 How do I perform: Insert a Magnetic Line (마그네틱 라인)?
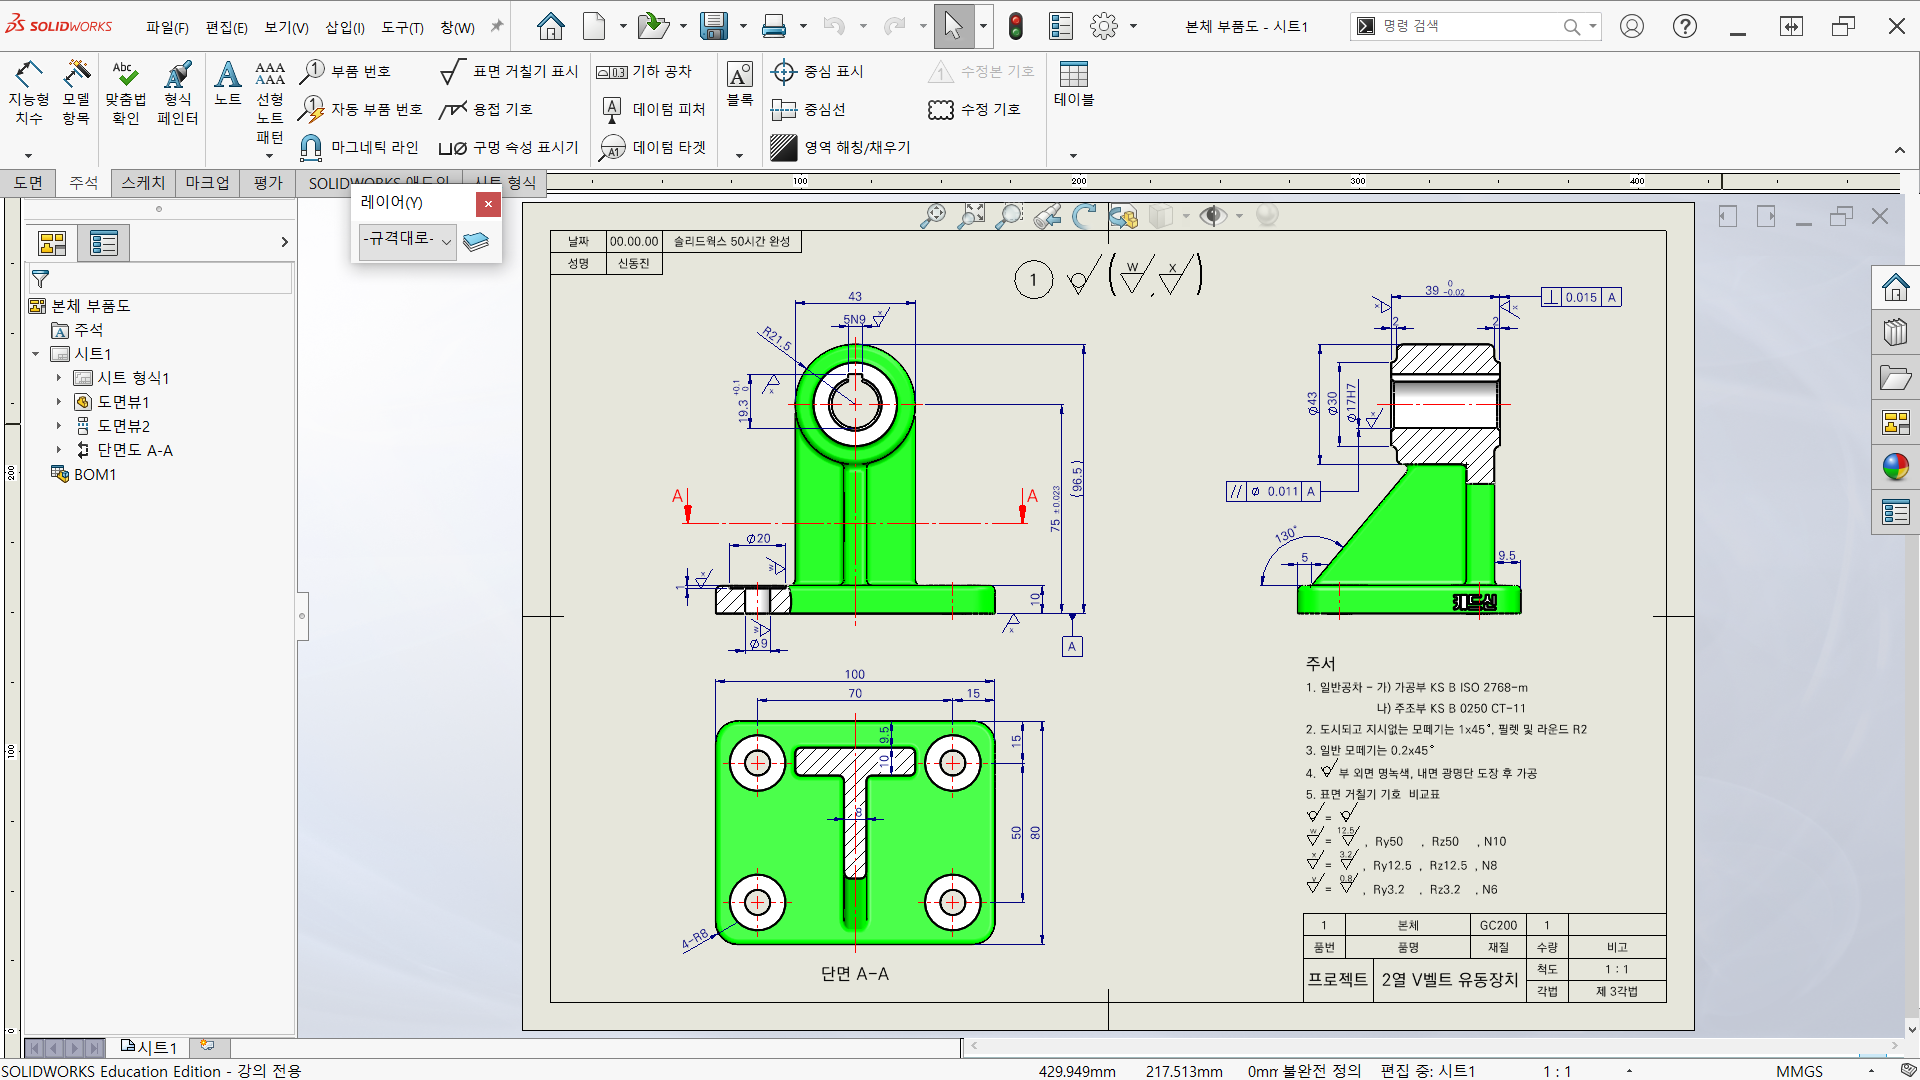tap(359, 147)
